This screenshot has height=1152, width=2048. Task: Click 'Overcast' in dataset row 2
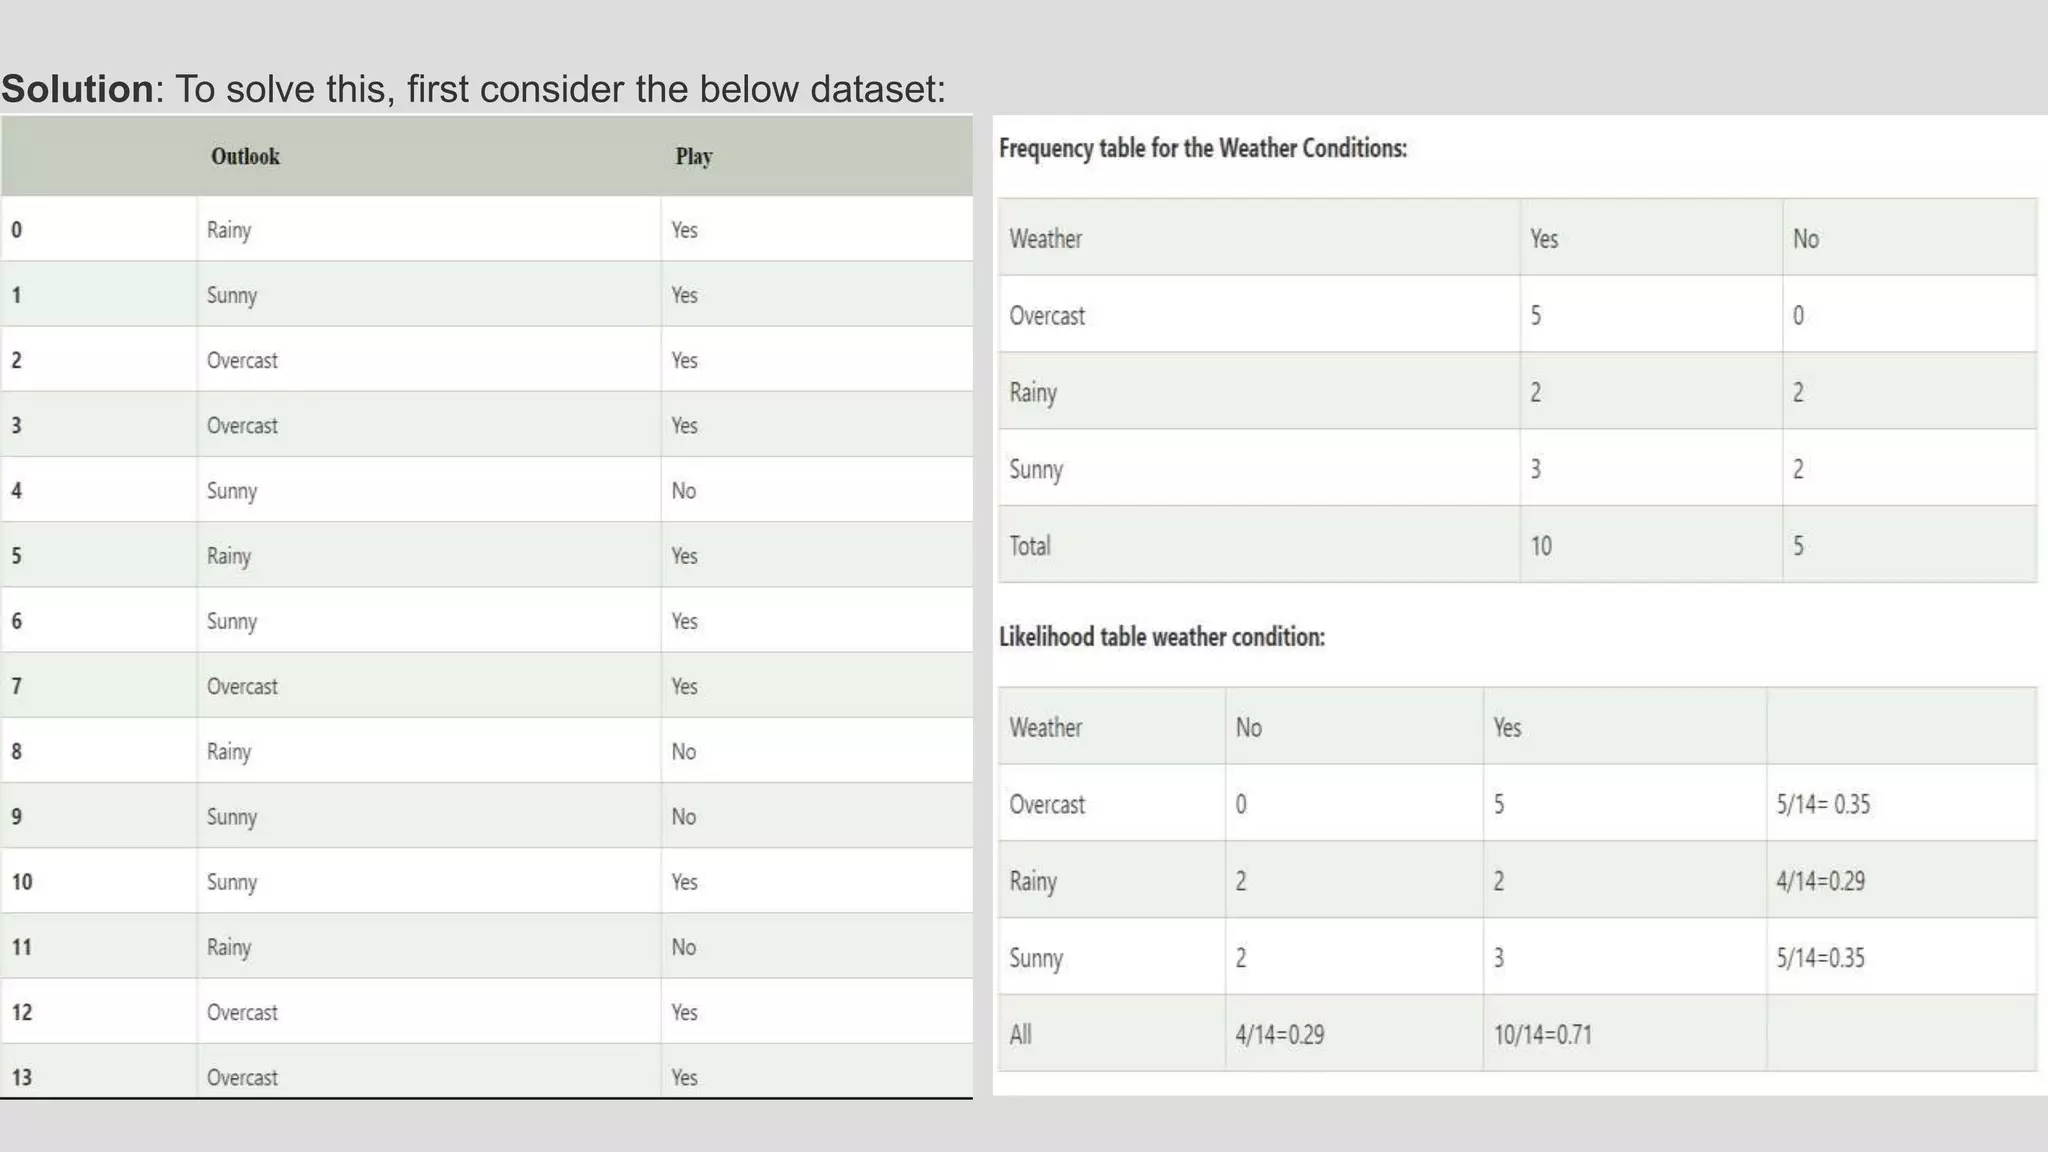(242, 360)
